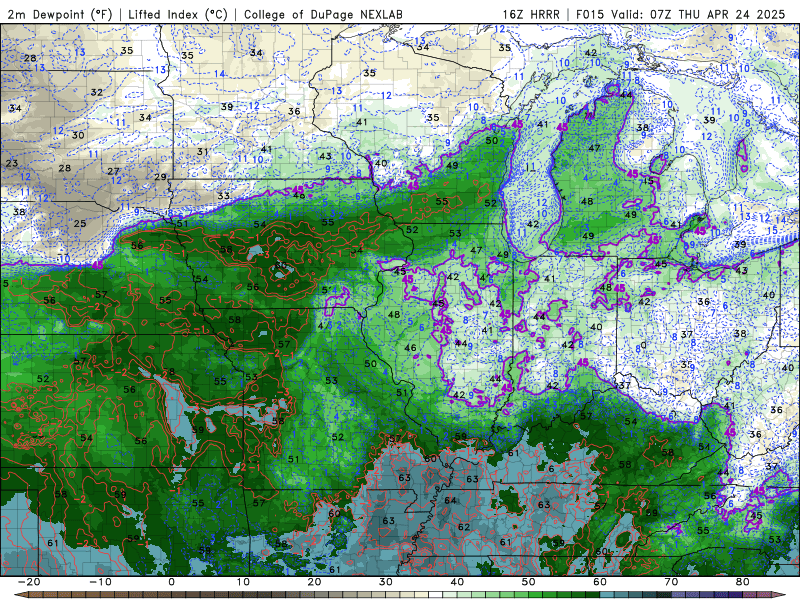This screenshot has height=600, width=800.
Task: Click the "16Z HRRR" model run label
Action: [x=531, y=14]
